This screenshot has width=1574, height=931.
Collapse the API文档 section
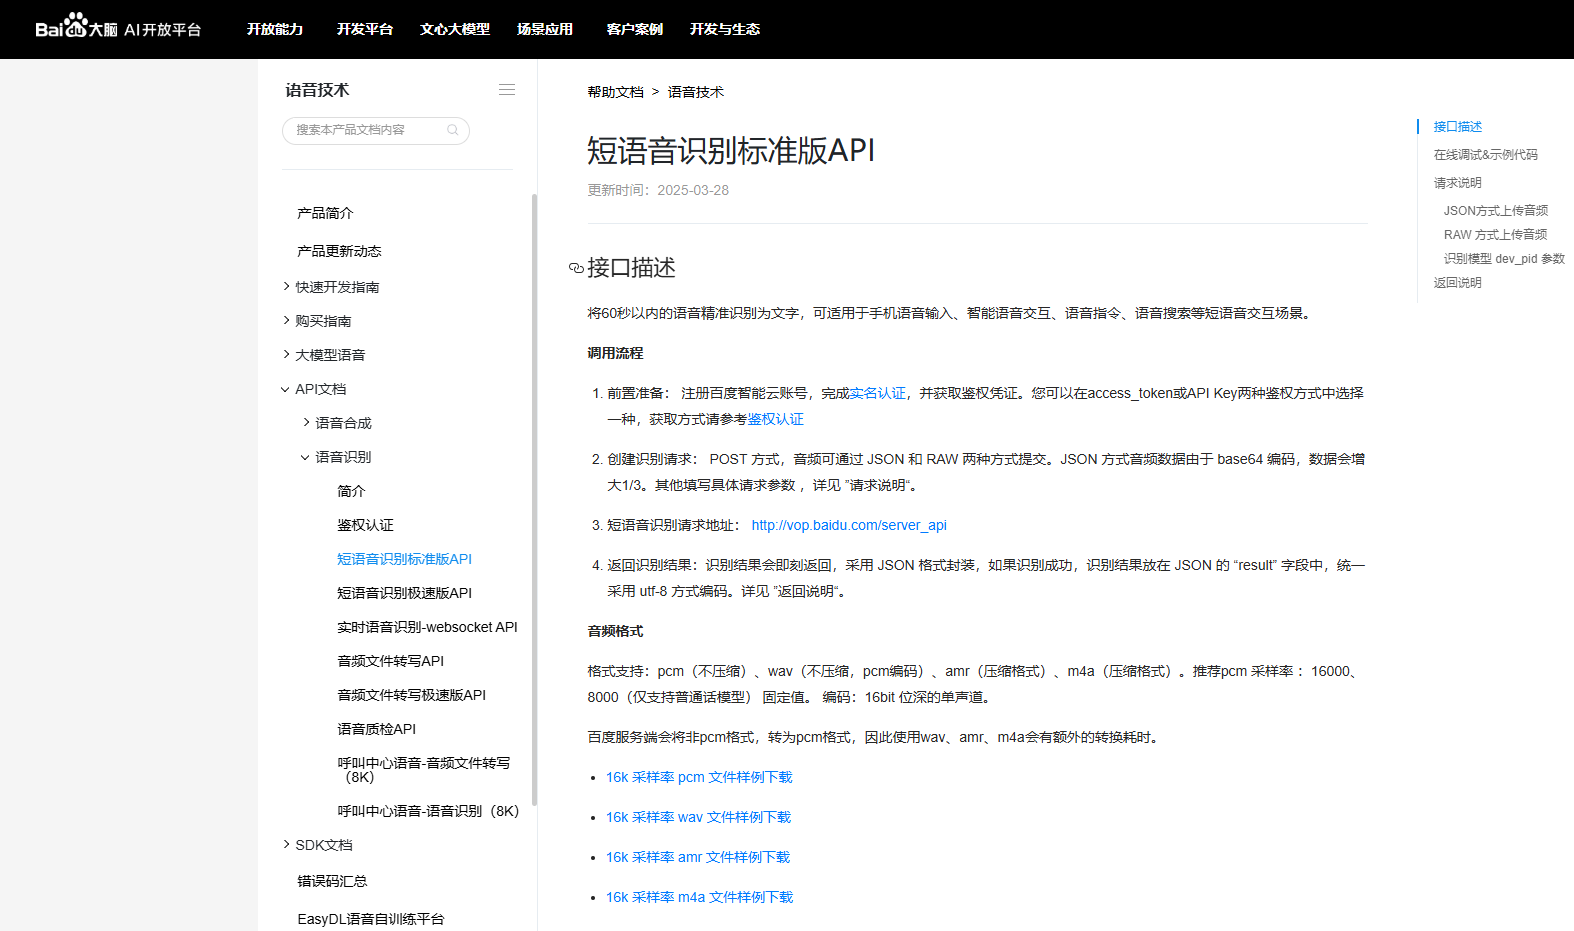tap(286, 389)
